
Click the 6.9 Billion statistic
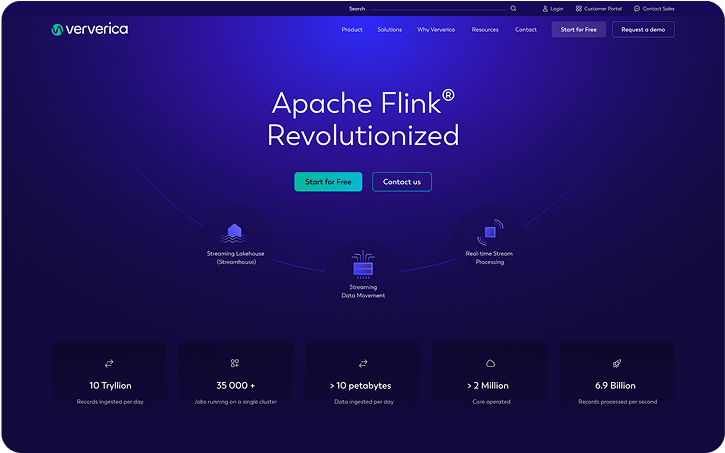(x=615, y=386)
